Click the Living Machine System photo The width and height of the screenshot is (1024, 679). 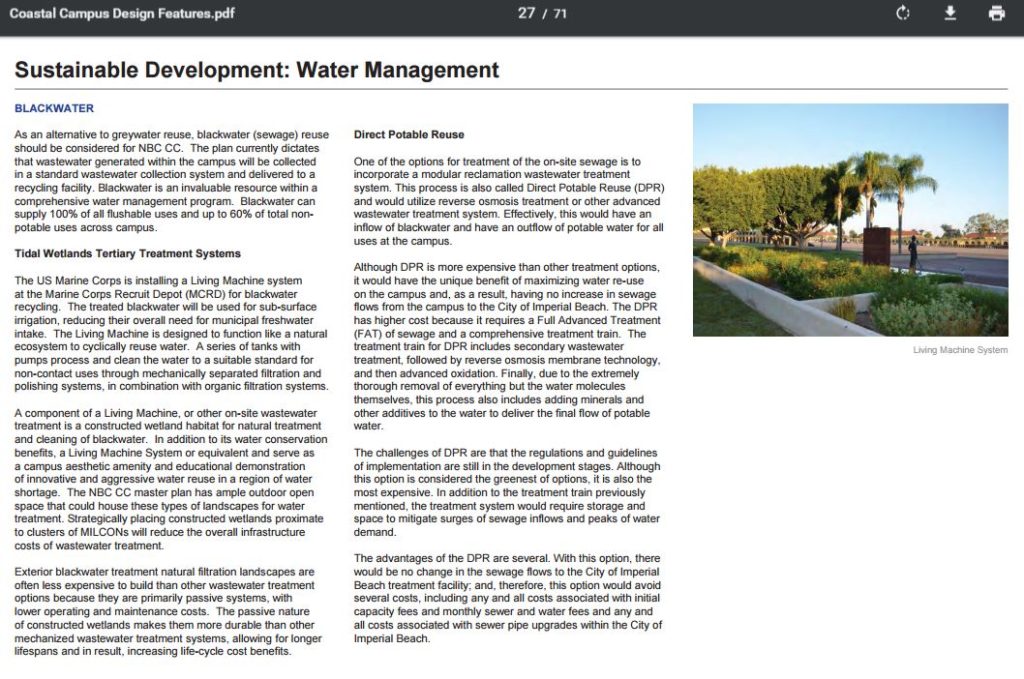[x=850, y=220]
